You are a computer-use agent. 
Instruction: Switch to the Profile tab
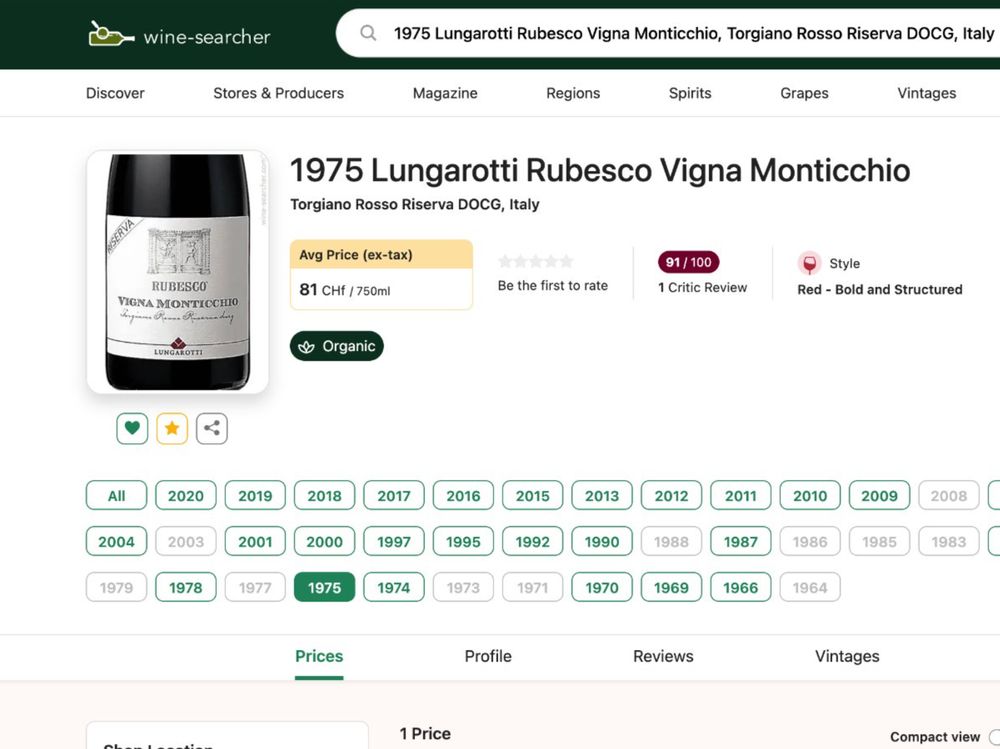click(488, 656)
